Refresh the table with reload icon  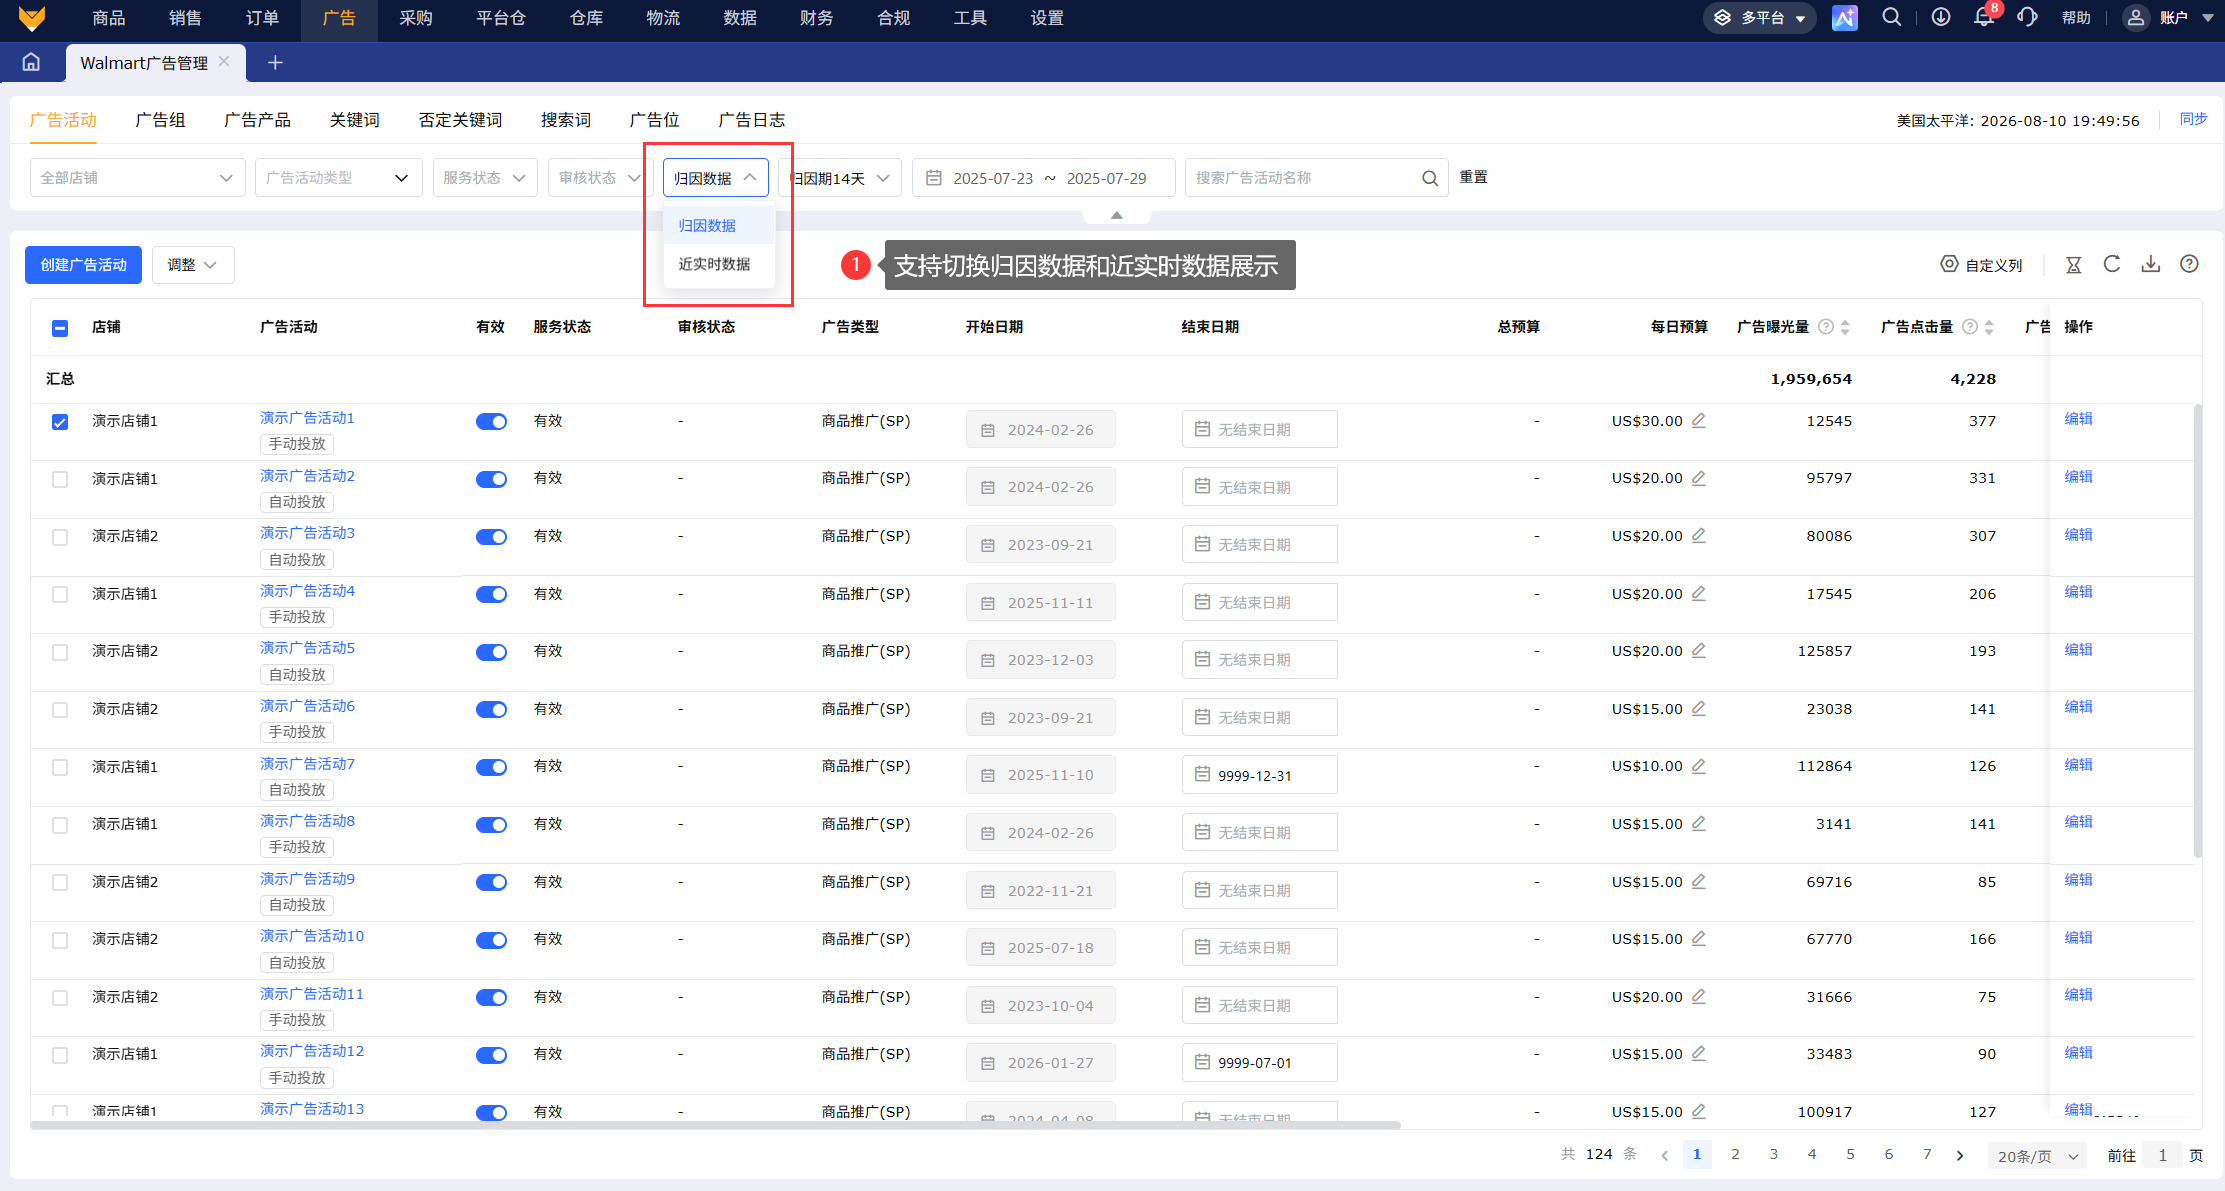coord(2112,264)
